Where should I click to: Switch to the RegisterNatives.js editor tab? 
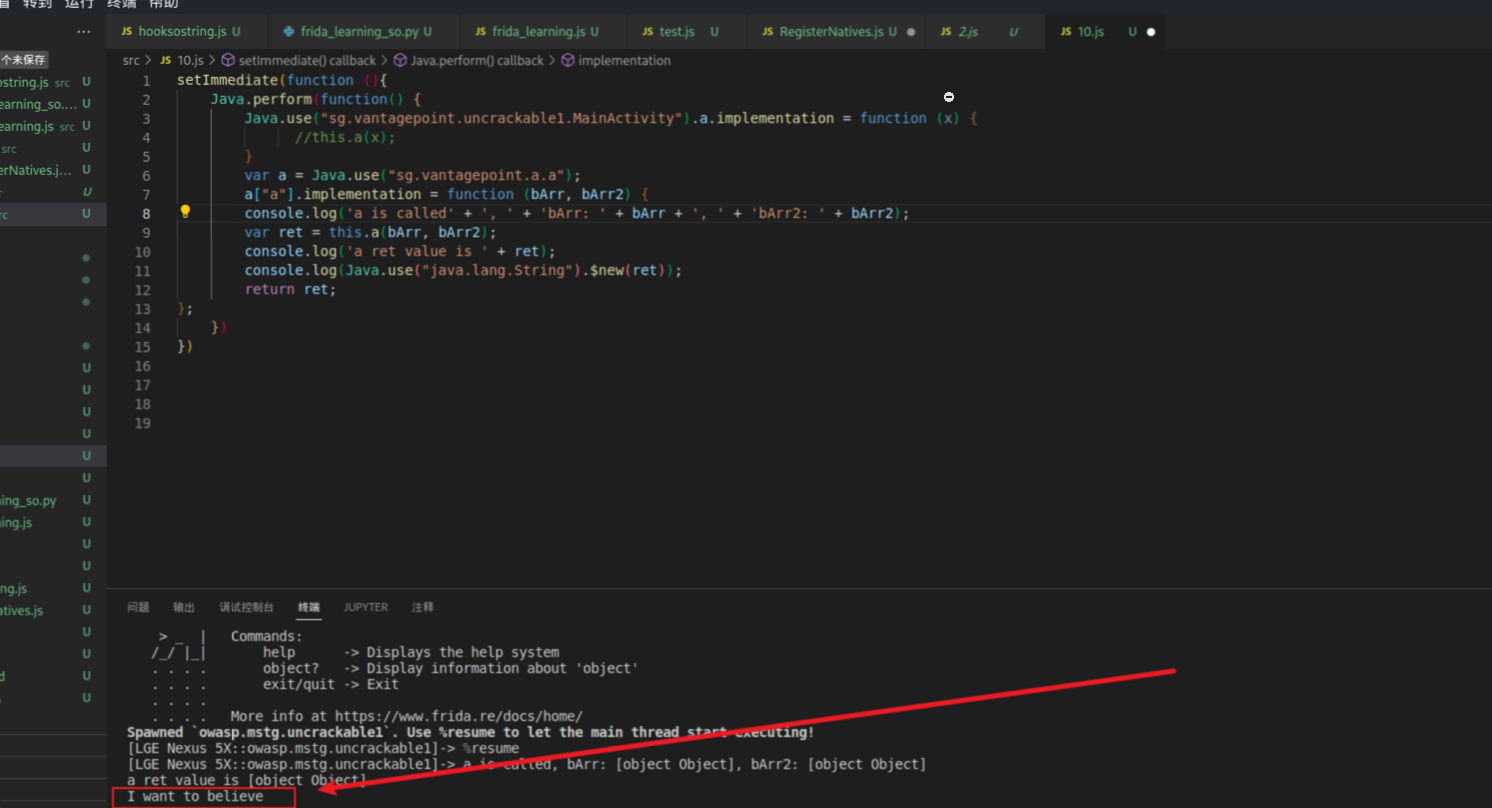(x=837, y=32)
